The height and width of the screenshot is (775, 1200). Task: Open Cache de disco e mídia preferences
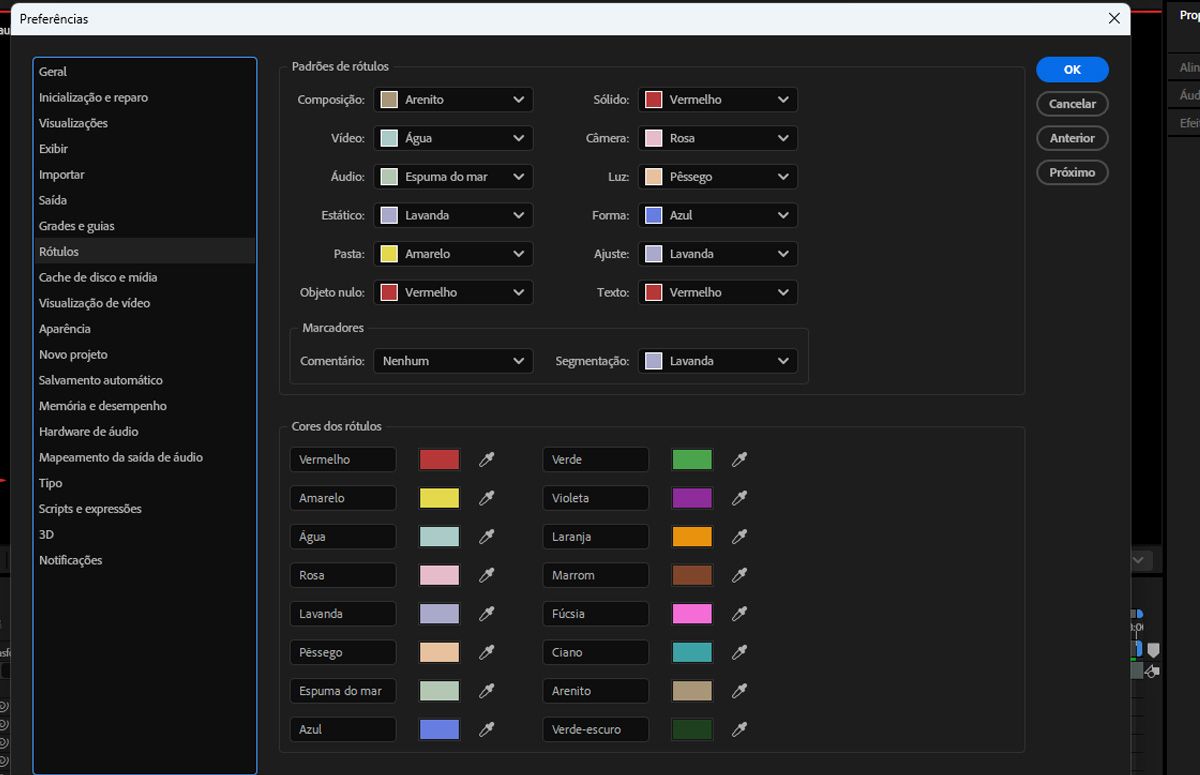[x=145, y=277]
